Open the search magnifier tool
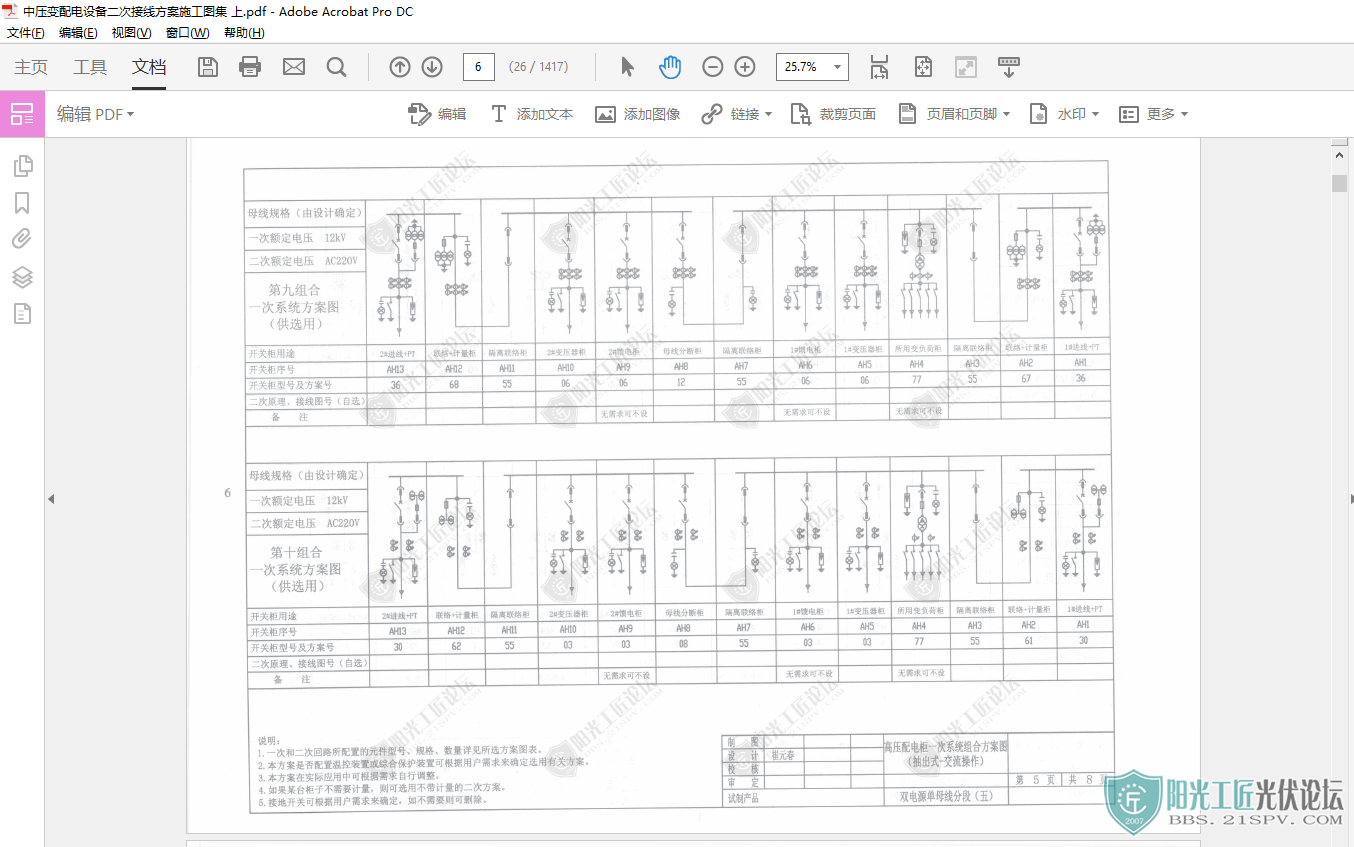Screen dimensions: 1354x847 (337, 67)
